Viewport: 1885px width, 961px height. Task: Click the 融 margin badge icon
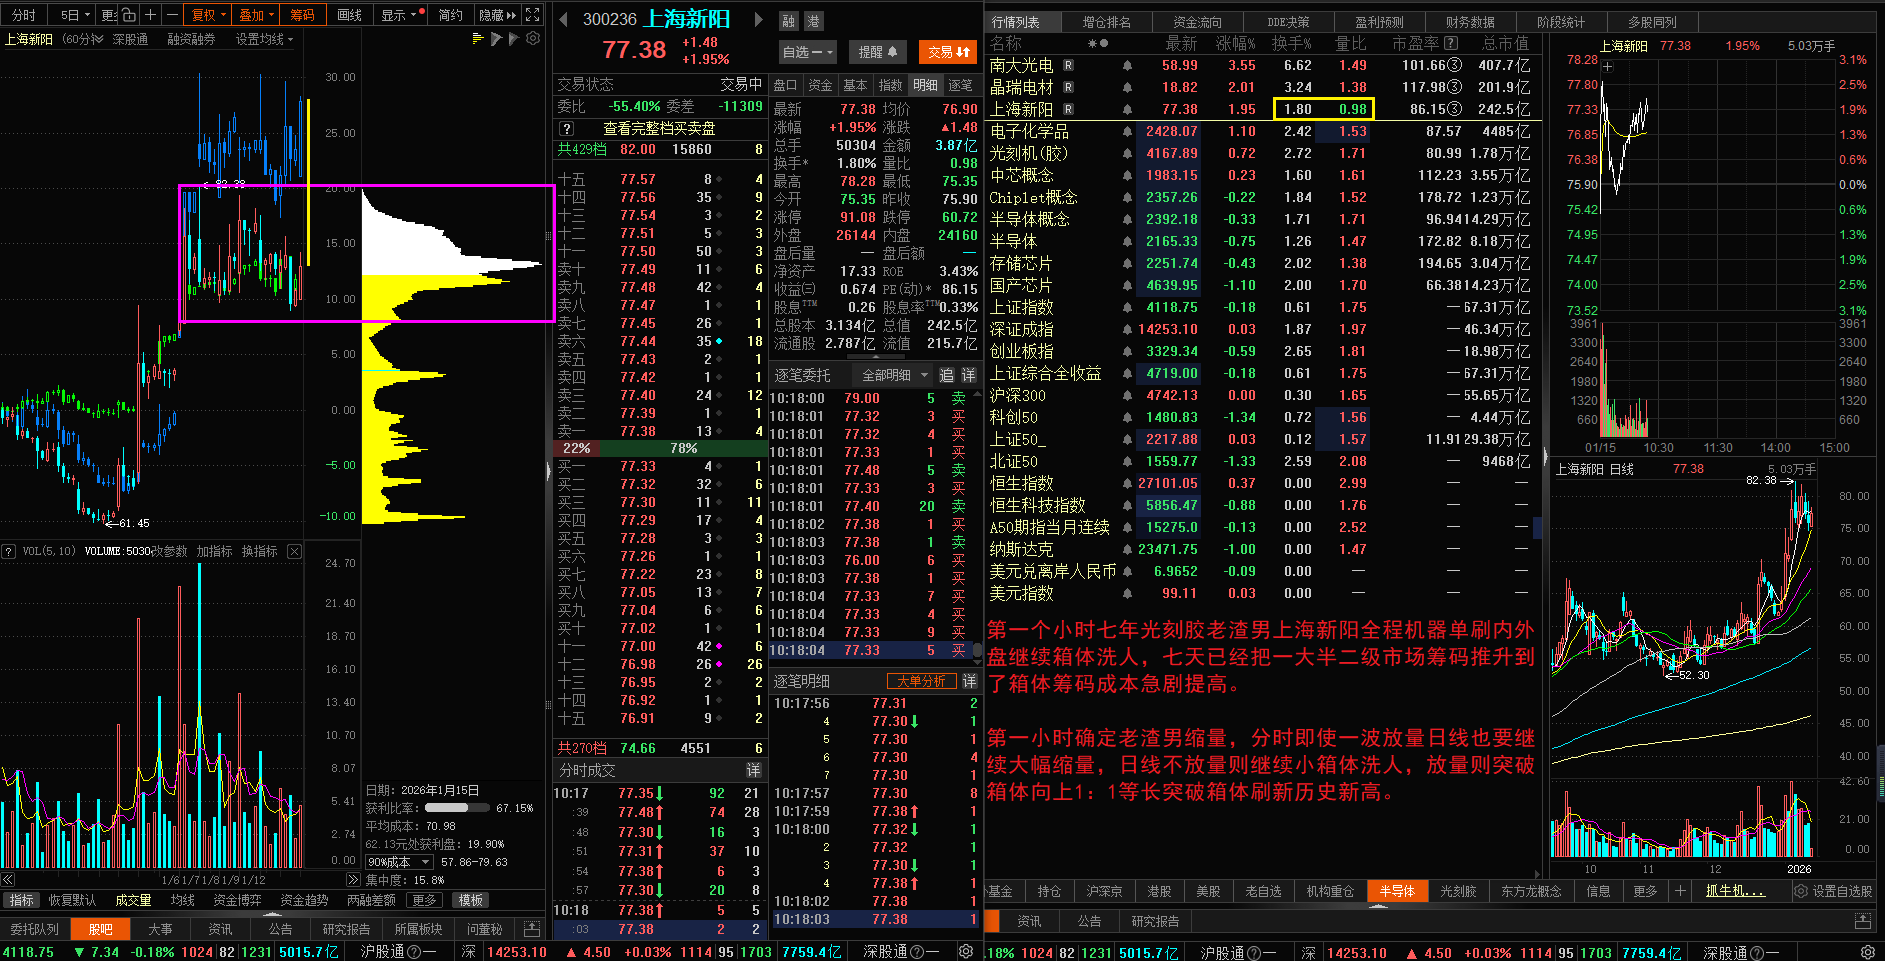tap(789, 20)
